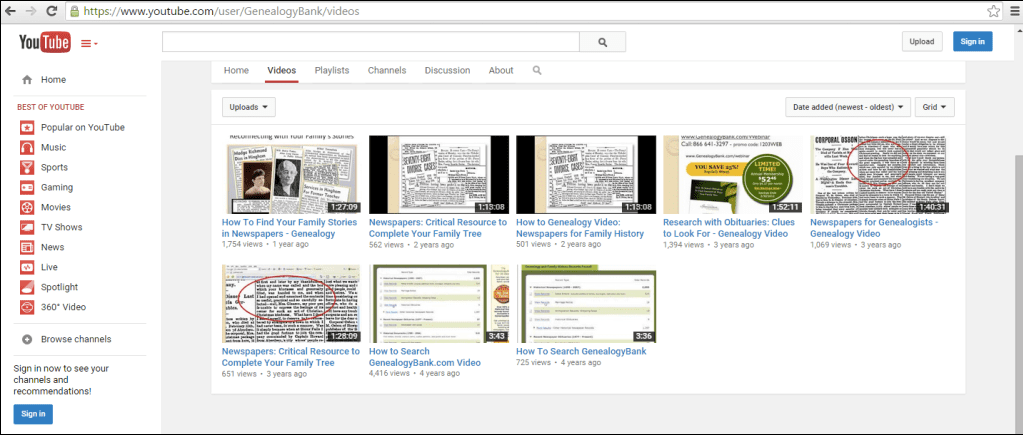Click the Home house icon in sidebar
1023x435 pixels.
point(27,80)
